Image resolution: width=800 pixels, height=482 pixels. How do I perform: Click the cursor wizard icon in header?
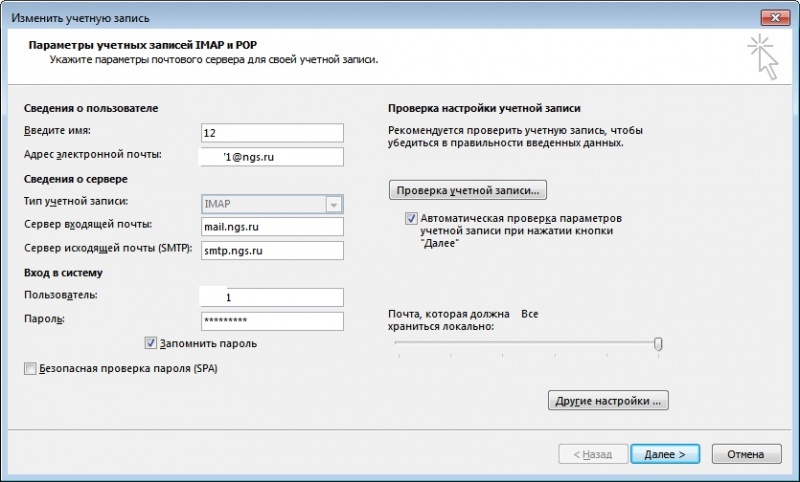point(763,57)
